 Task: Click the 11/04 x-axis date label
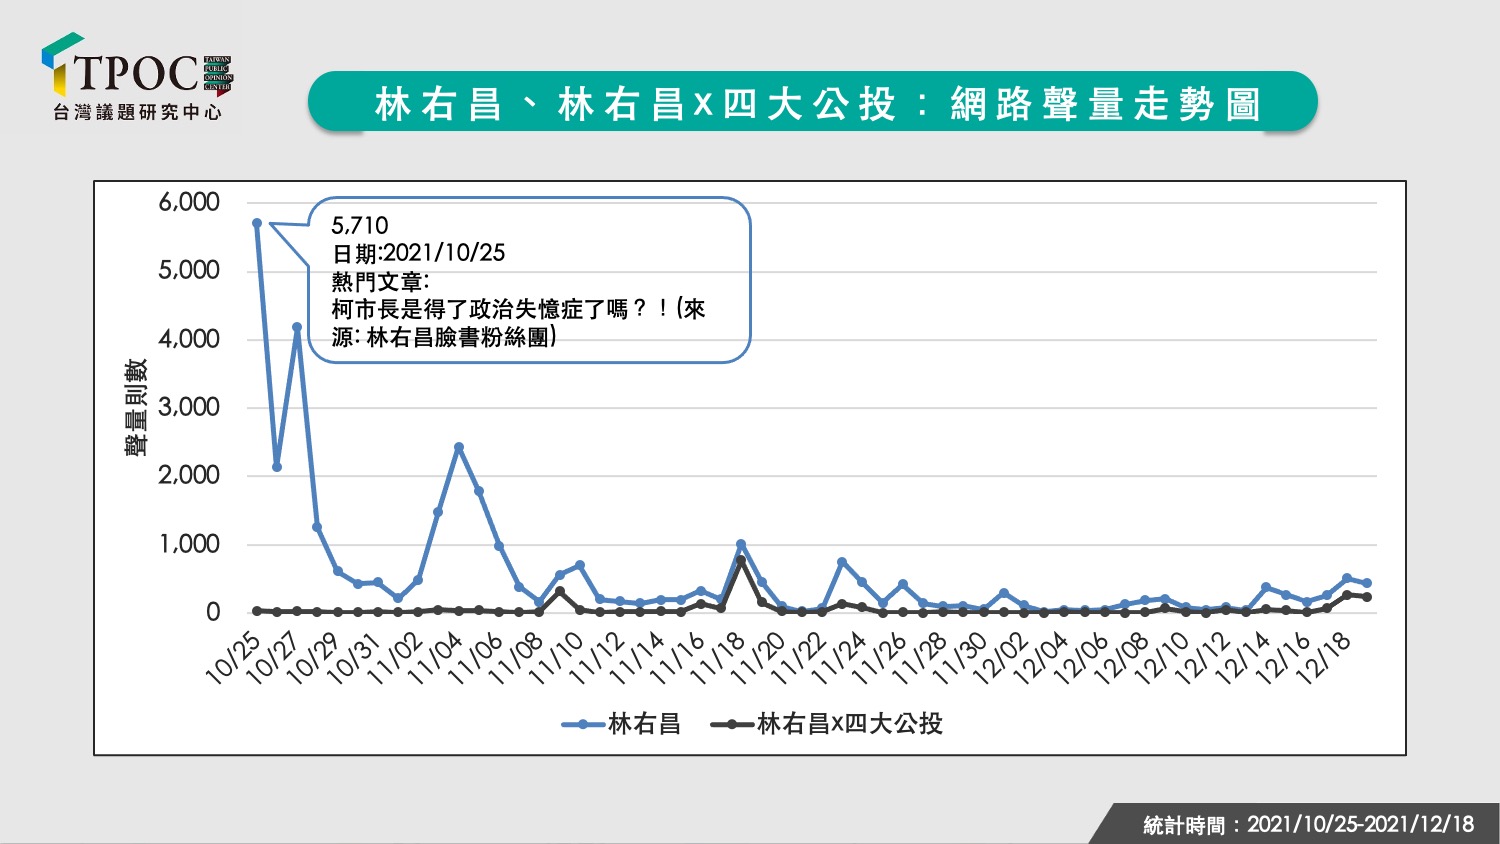click(437, 657)
